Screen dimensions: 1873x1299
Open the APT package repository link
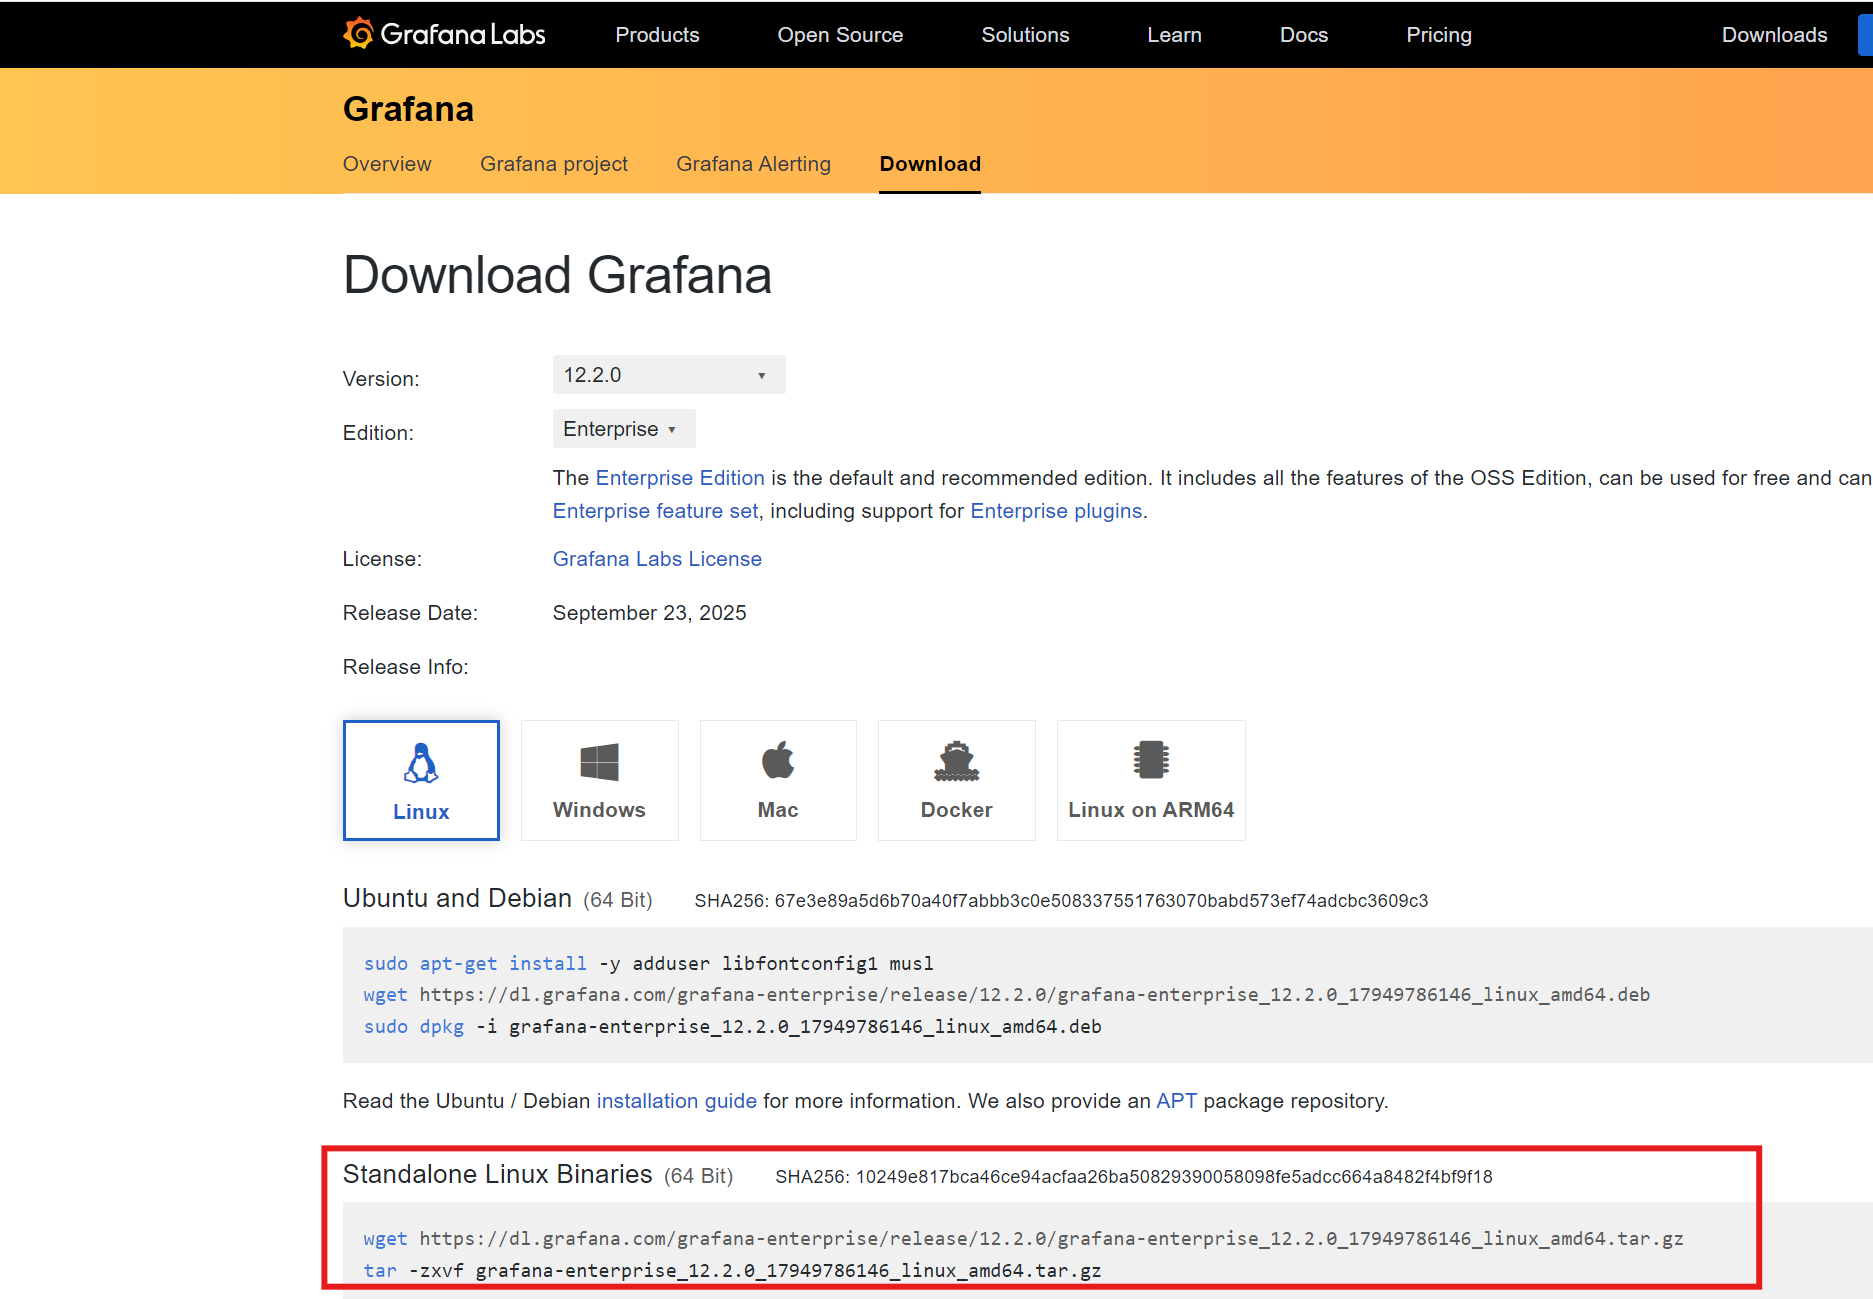pos(1176,1101)
